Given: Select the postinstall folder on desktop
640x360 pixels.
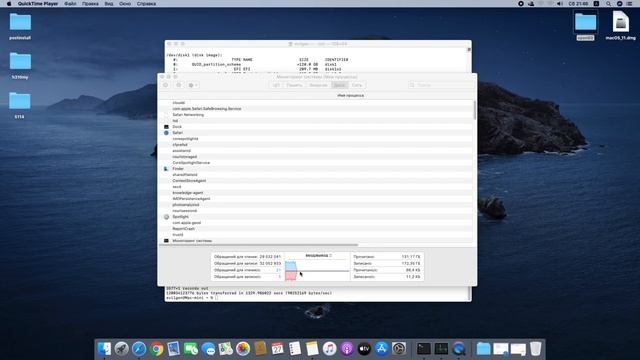Looking at the screenshot, I should [x=20, y=26].
